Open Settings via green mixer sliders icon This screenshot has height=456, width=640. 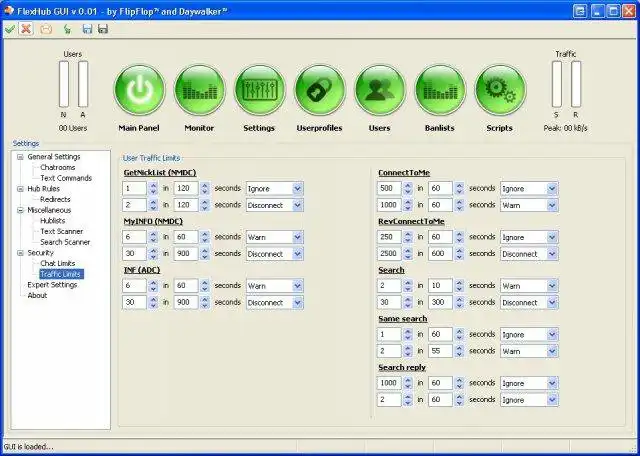(259, 90)
